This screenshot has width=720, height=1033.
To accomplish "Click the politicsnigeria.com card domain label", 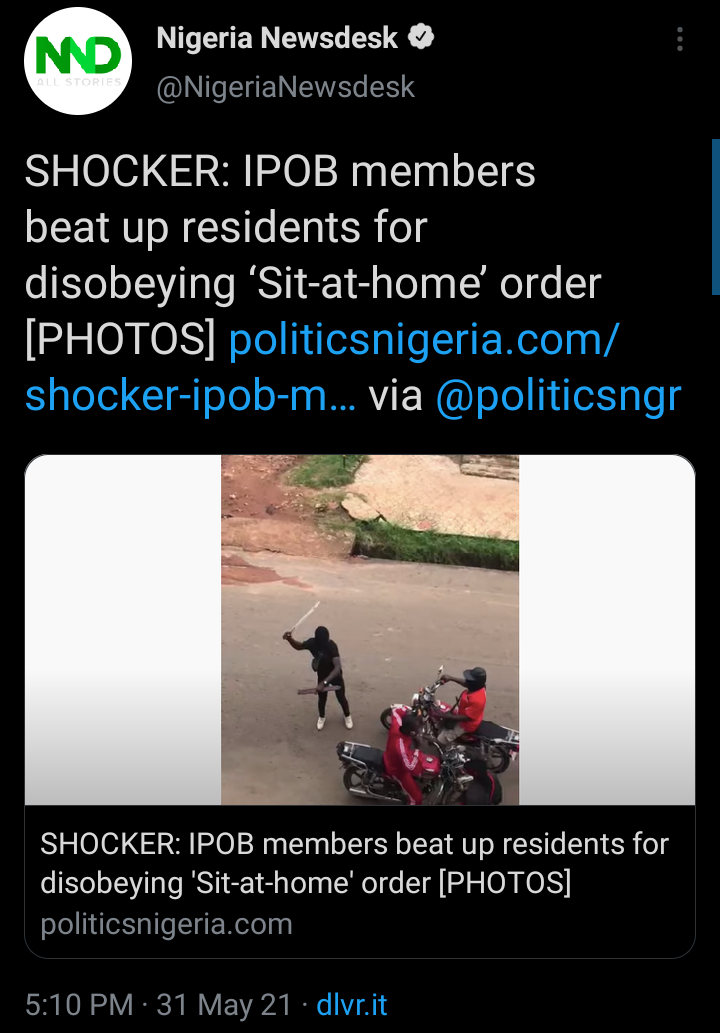I will pyautogui.click(x=166, y=924).
